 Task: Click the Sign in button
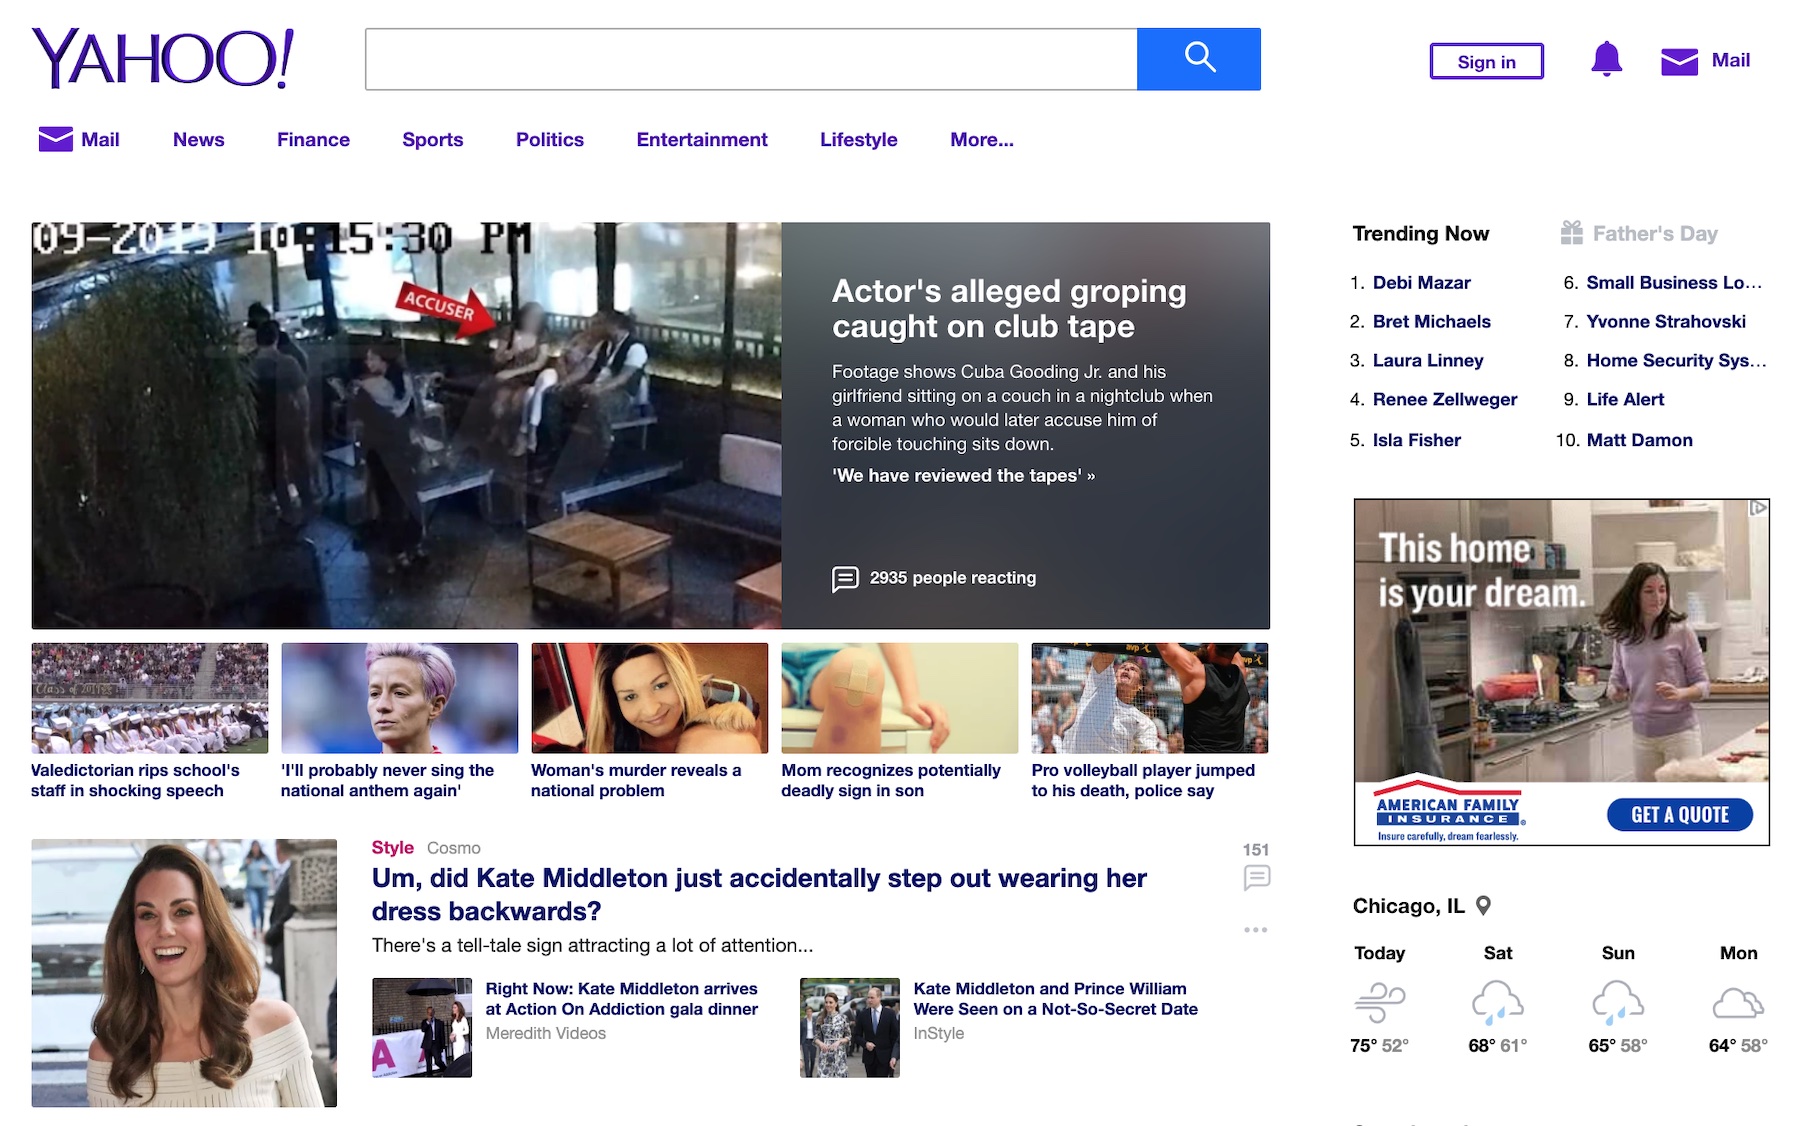(x=1487, y=61)
